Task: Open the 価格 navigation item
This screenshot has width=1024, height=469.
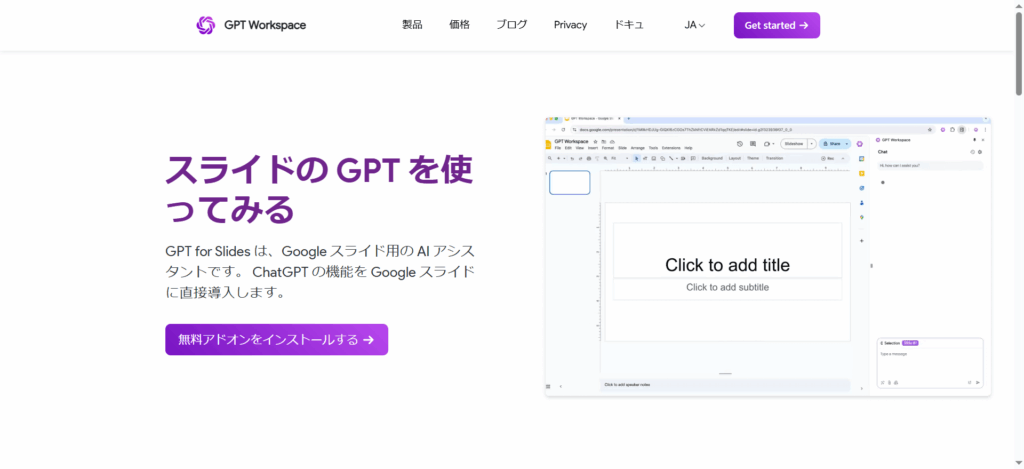Action: click(459, 25)
